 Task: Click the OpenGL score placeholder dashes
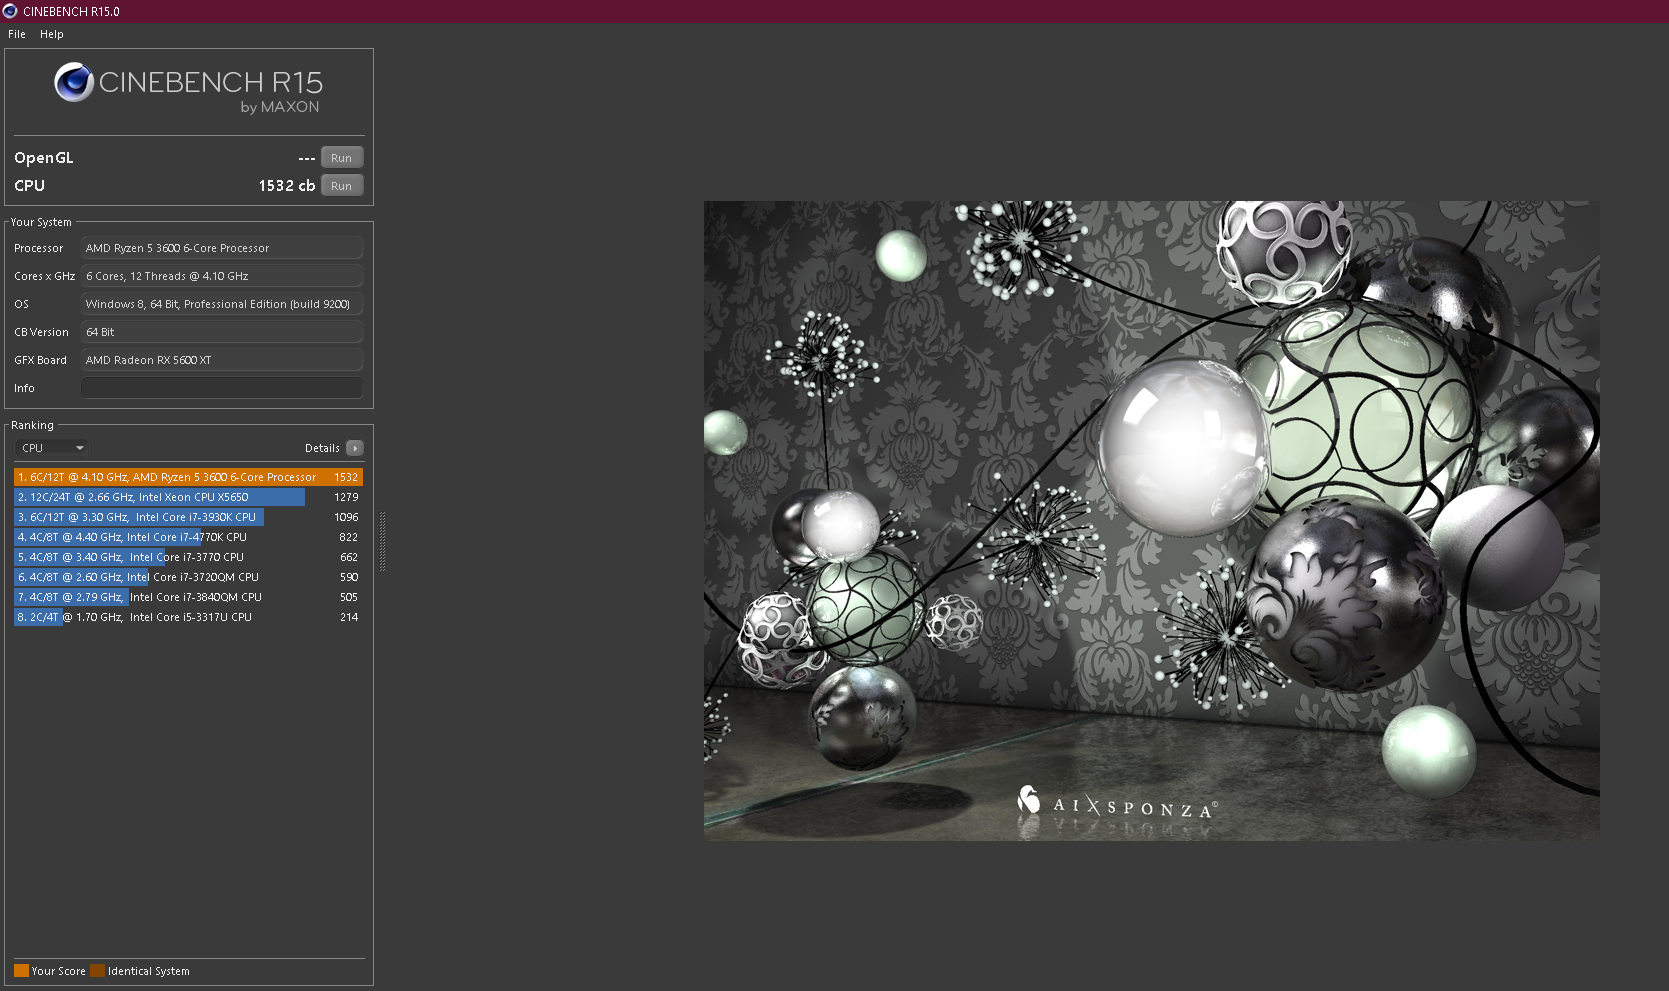(307, 158)
